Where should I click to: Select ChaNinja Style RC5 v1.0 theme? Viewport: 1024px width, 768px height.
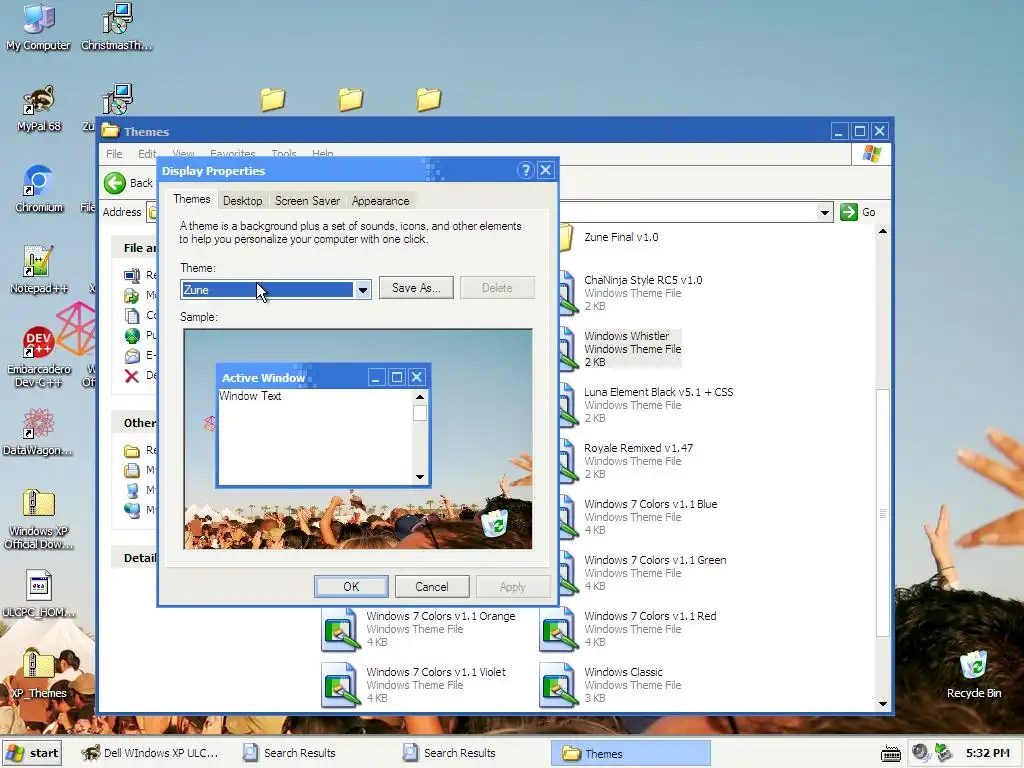click(631, 293)
